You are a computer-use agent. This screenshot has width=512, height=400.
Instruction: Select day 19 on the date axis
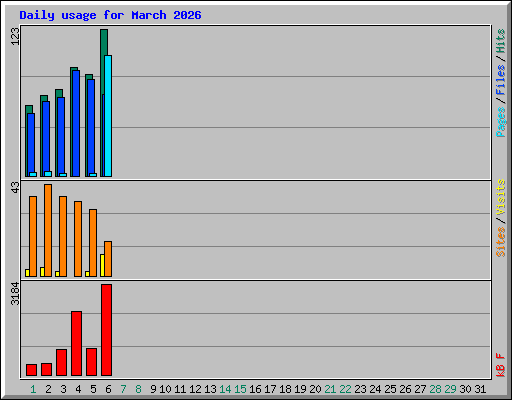tap(300, 389)
